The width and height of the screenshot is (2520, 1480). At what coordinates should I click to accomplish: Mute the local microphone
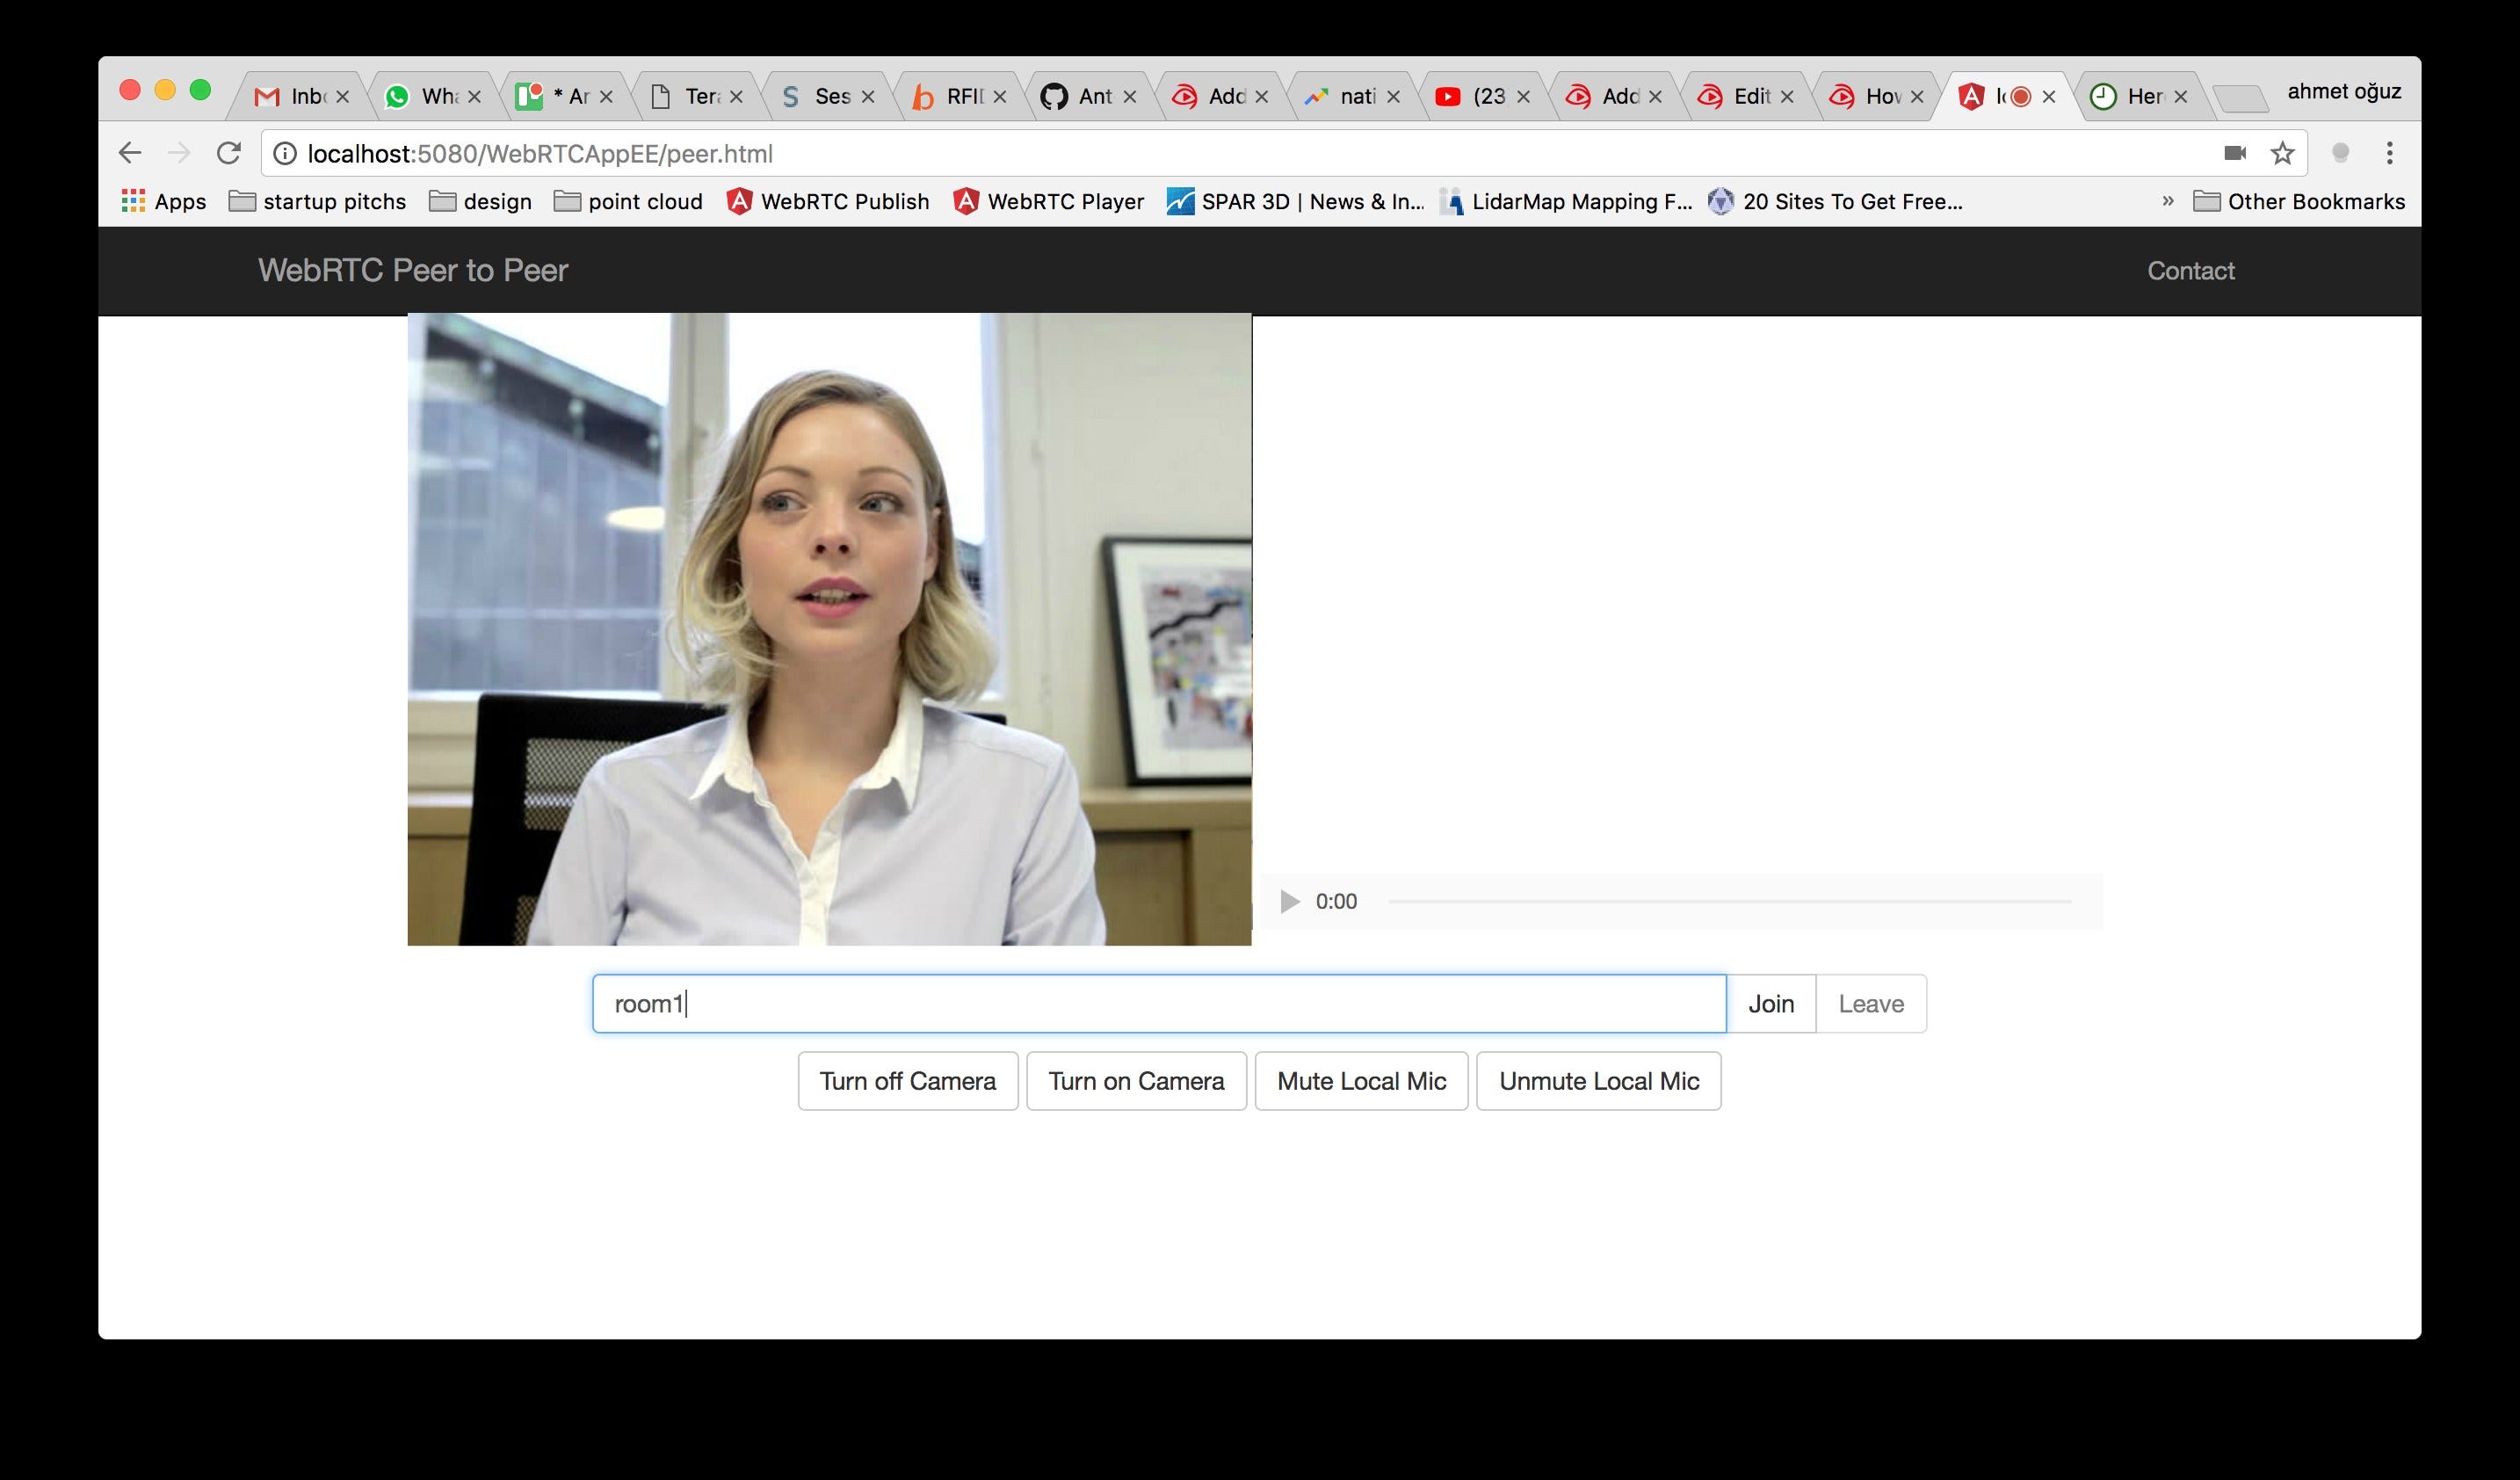point(1361,1081)
